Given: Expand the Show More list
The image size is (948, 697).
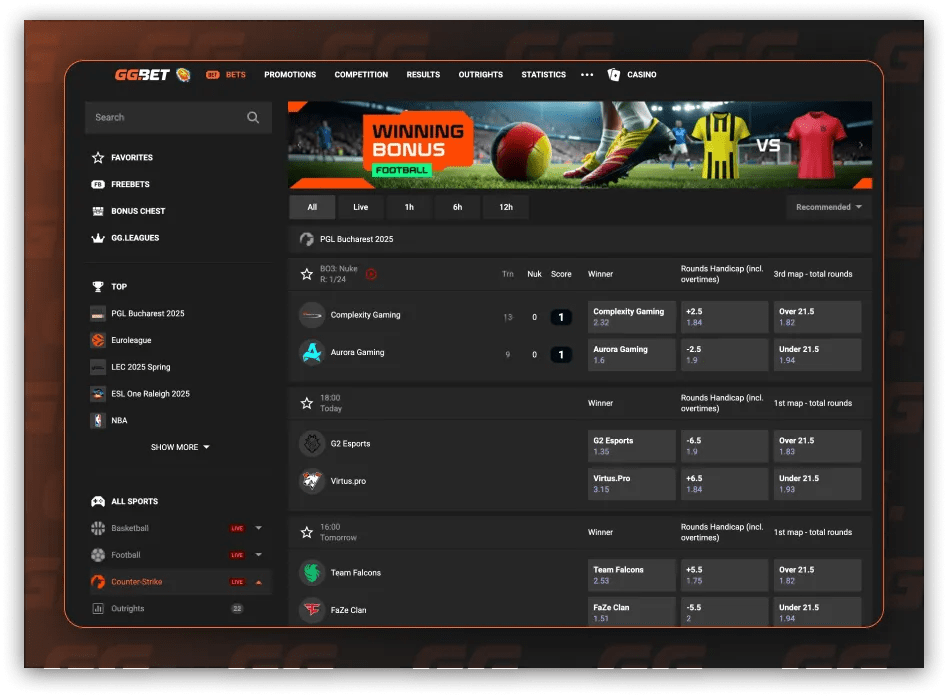Looking at the screenshot, I should pos(180,447).
